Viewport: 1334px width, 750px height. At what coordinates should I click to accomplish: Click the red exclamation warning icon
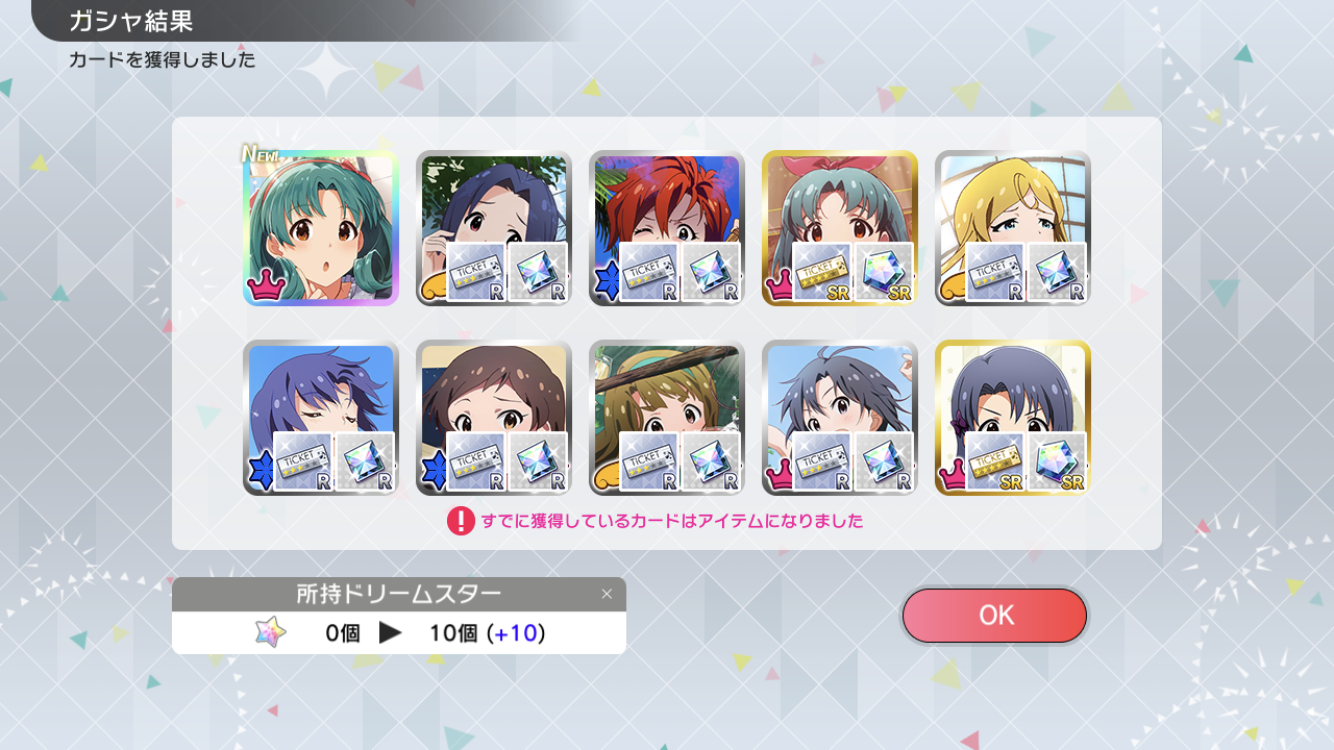[460, 521]
